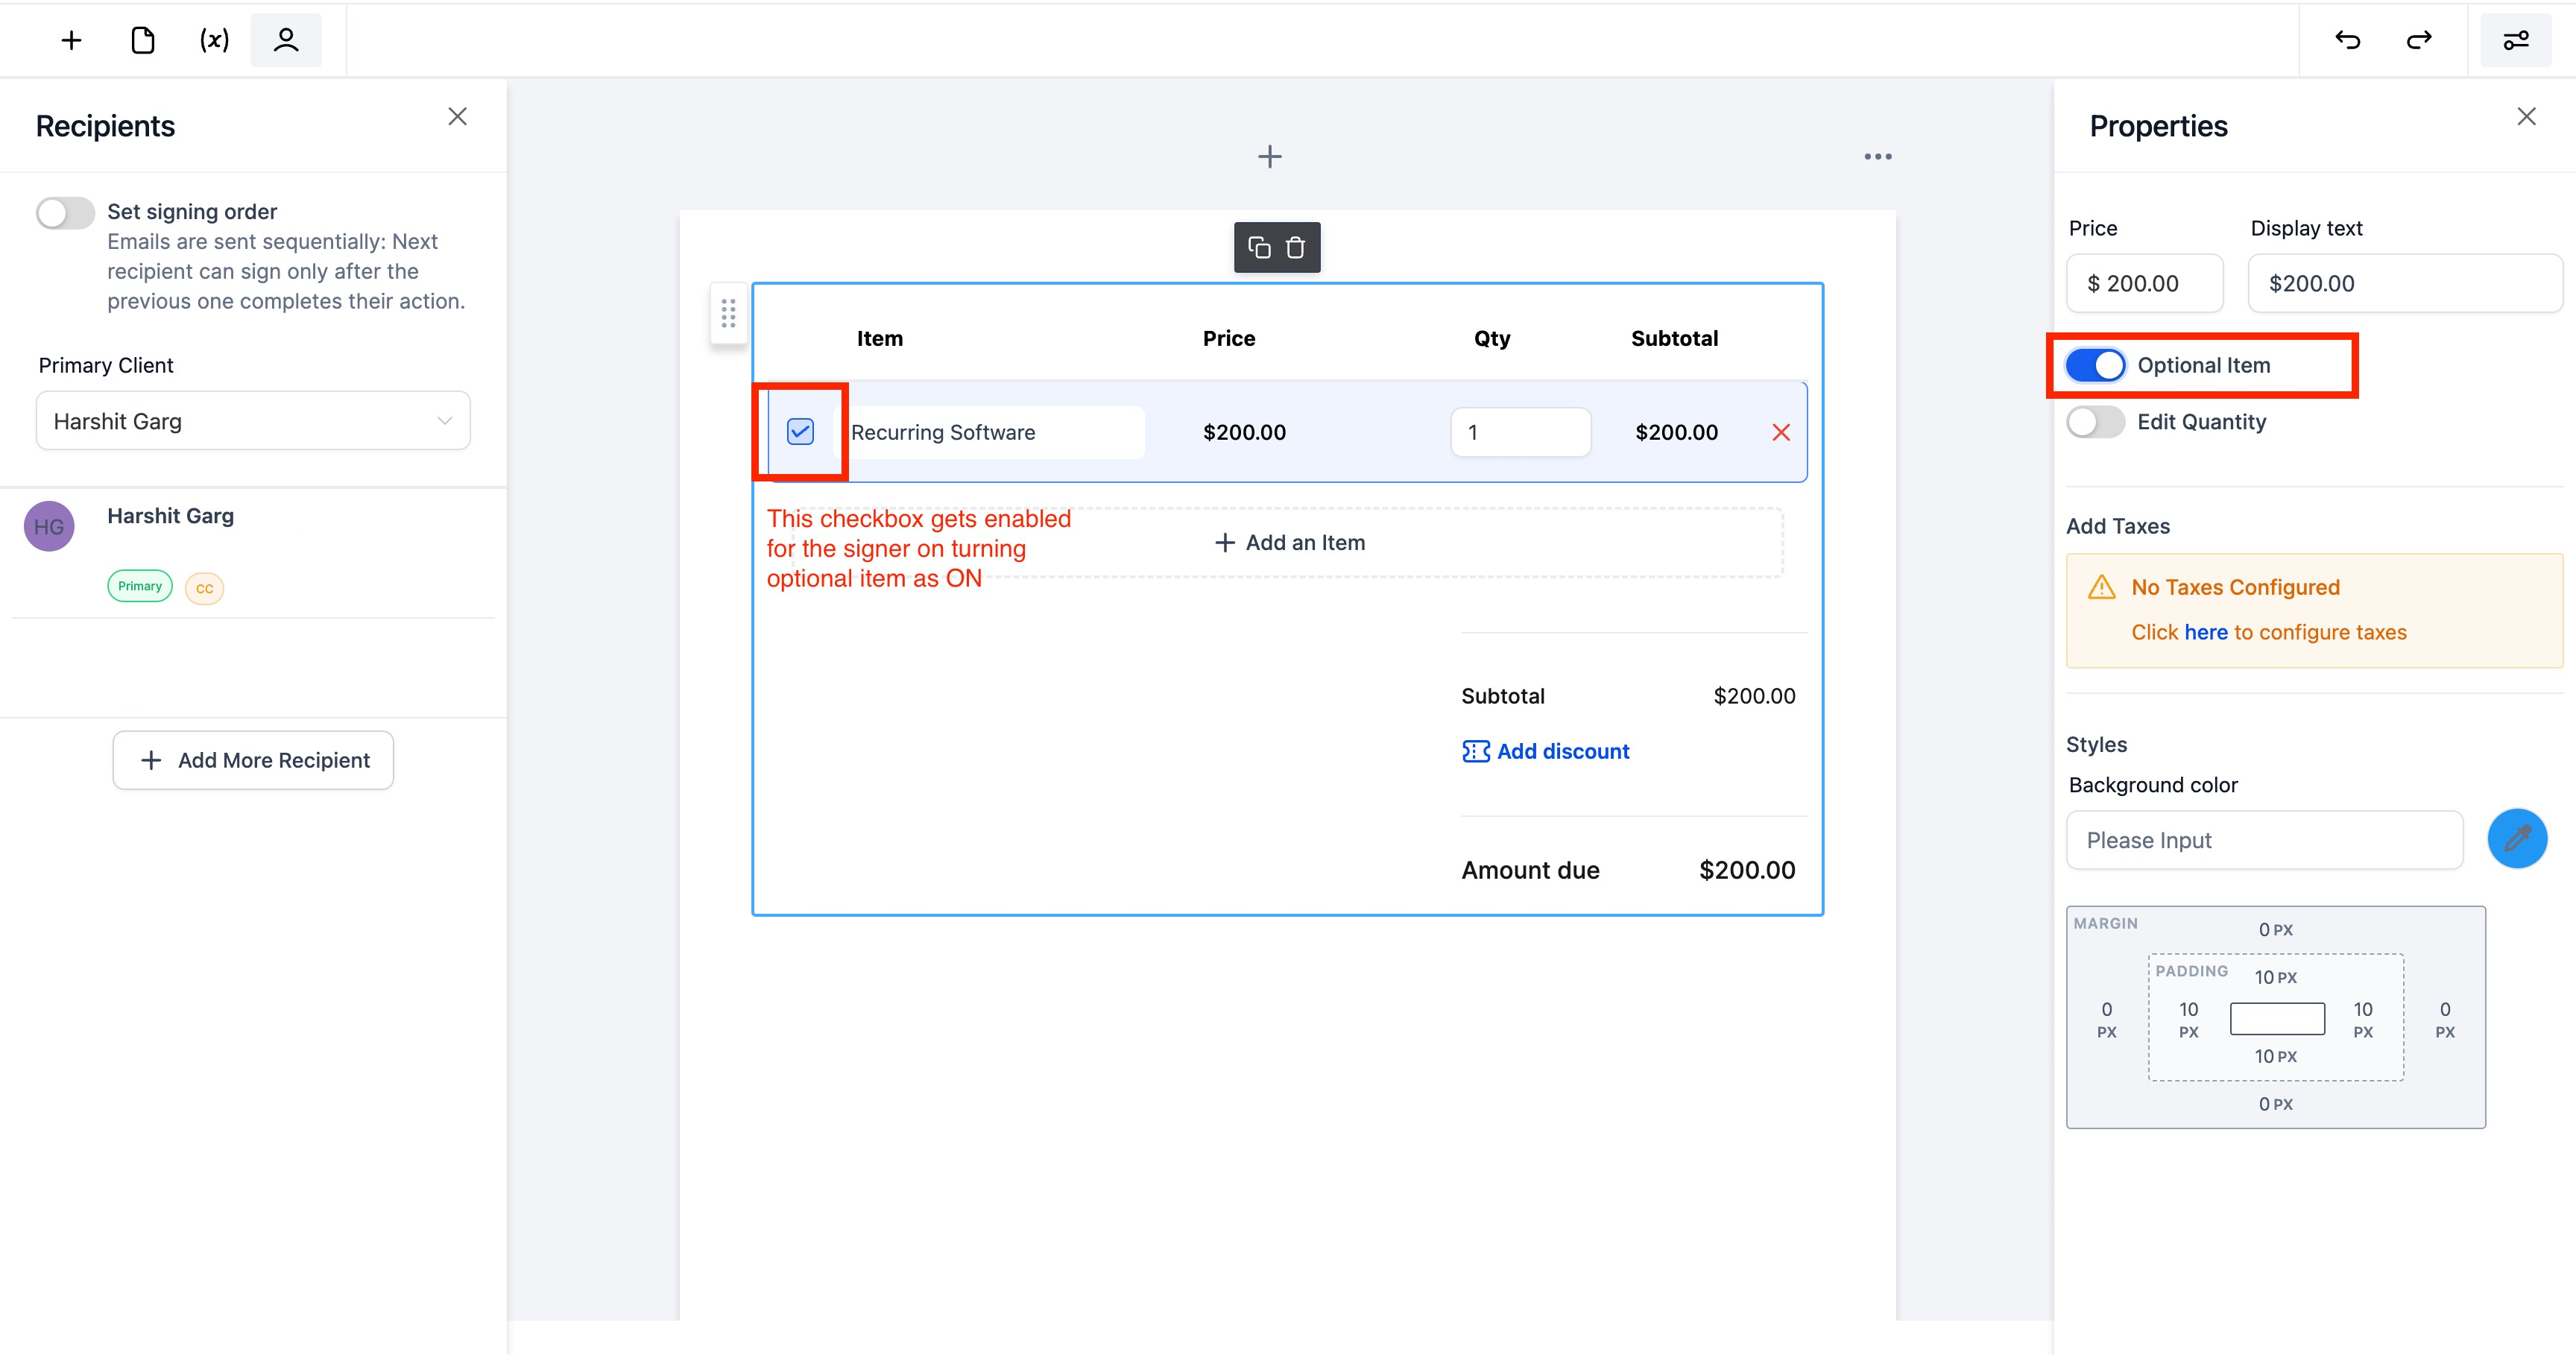This screenshot has width=2576, height=1355.
Task: Click the Item column header
Action: pyautogui.click(x=879, y=338)
